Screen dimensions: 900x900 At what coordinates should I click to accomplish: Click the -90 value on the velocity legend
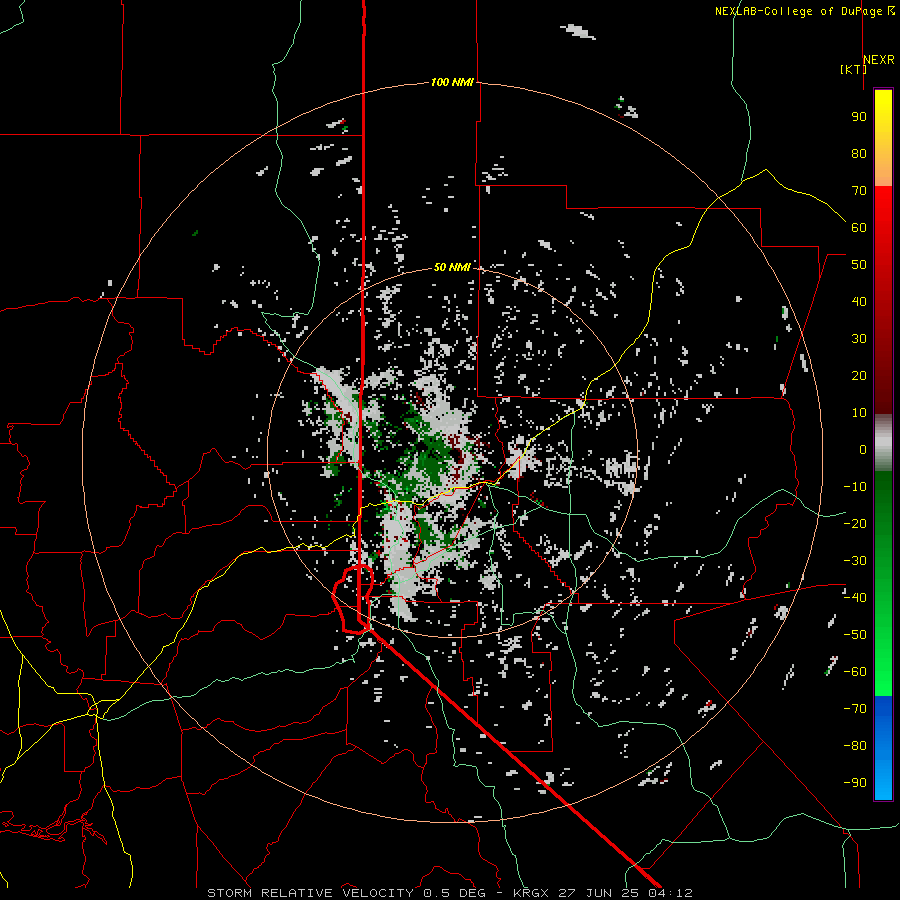coord(855,783)
